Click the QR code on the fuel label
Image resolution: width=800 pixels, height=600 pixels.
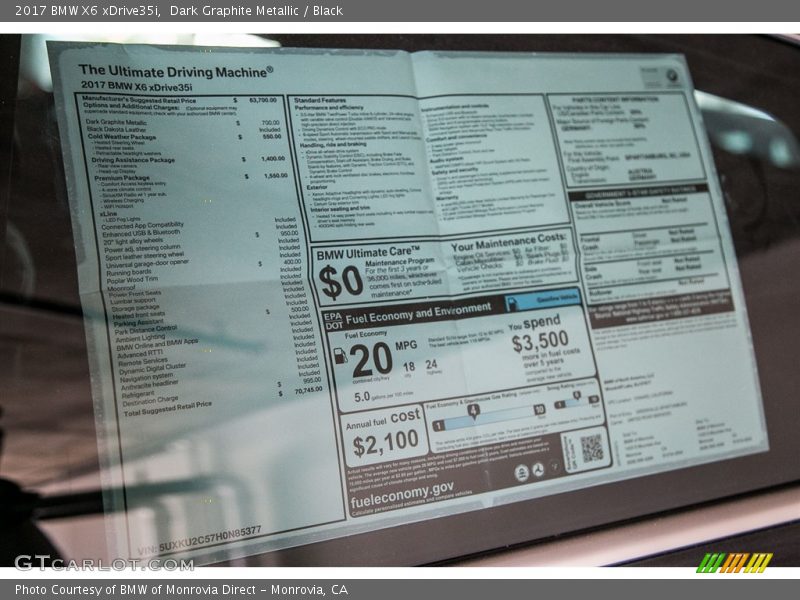pyautogui.click(x=591, y=448)
